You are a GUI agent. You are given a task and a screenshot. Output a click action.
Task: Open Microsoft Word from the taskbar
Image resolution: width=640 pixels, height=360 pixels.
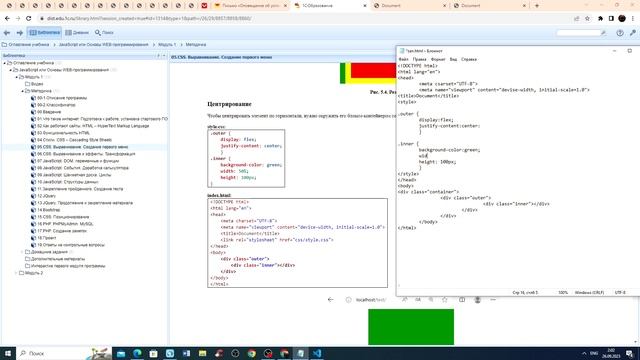tap(186, 353)
